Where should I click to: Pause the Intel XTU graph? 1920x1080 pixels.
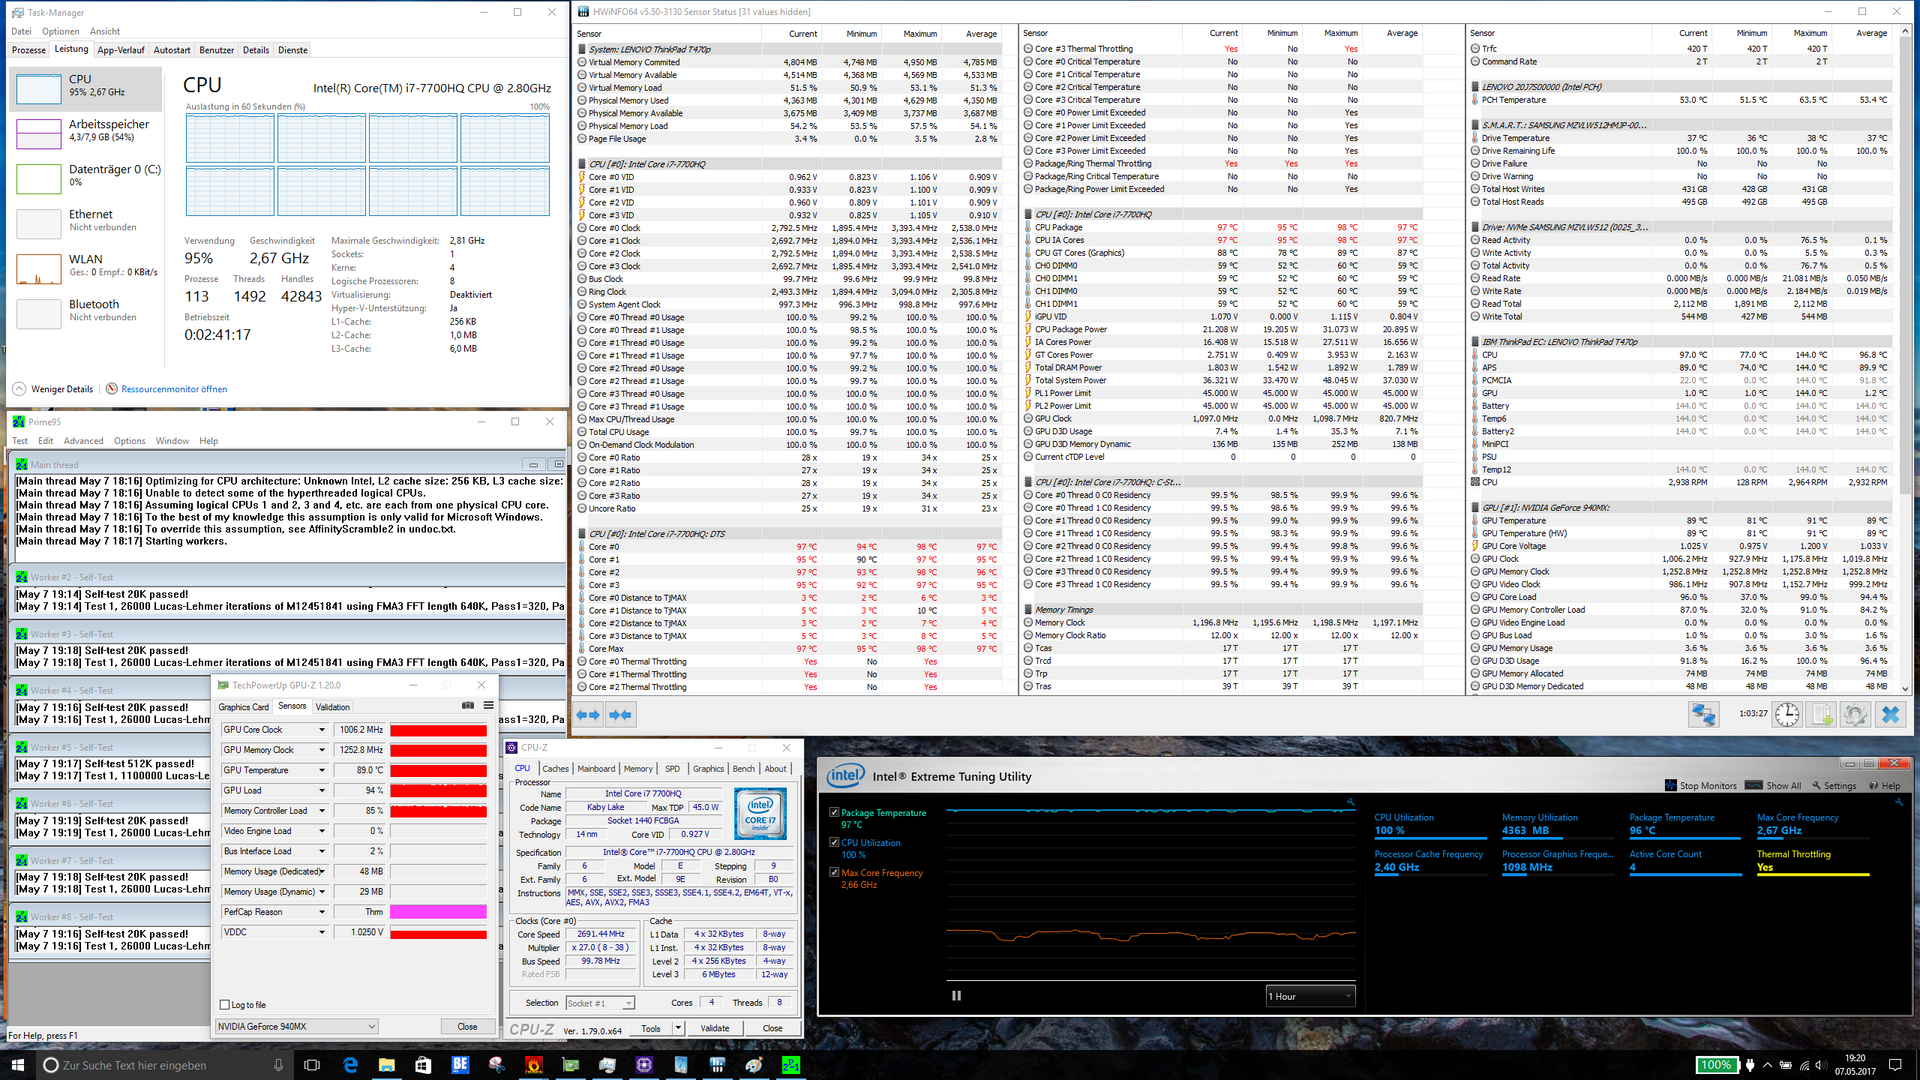point(956,996)
